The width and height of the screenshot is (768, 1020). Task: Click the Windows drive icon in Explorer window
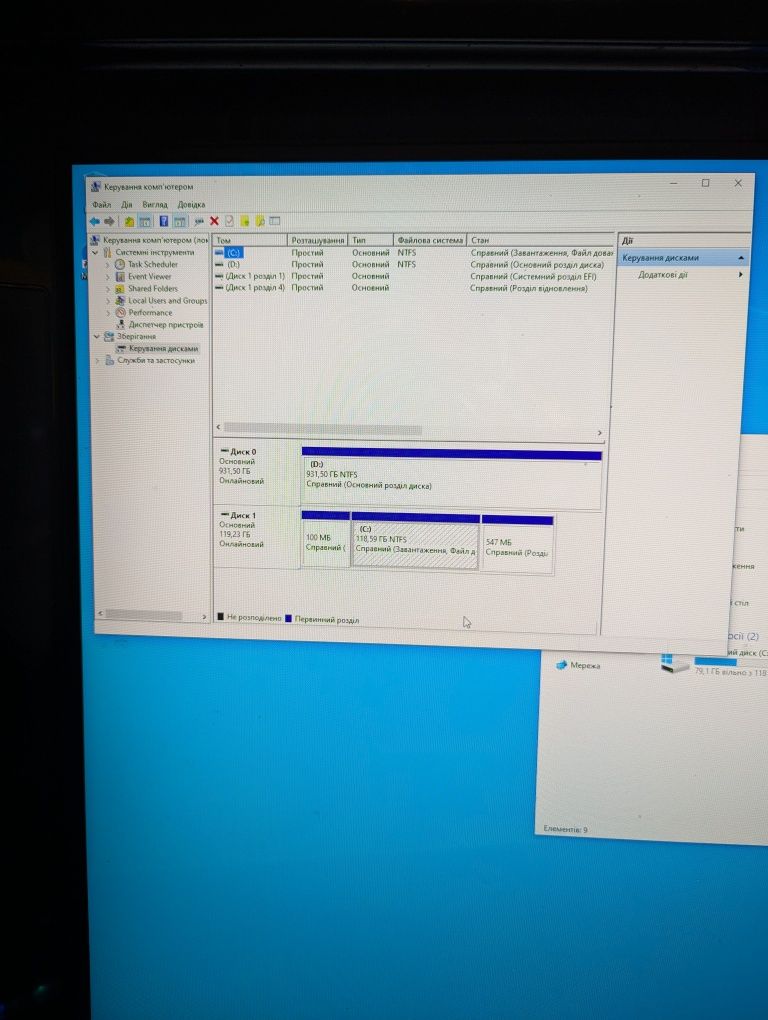(674, 664)
